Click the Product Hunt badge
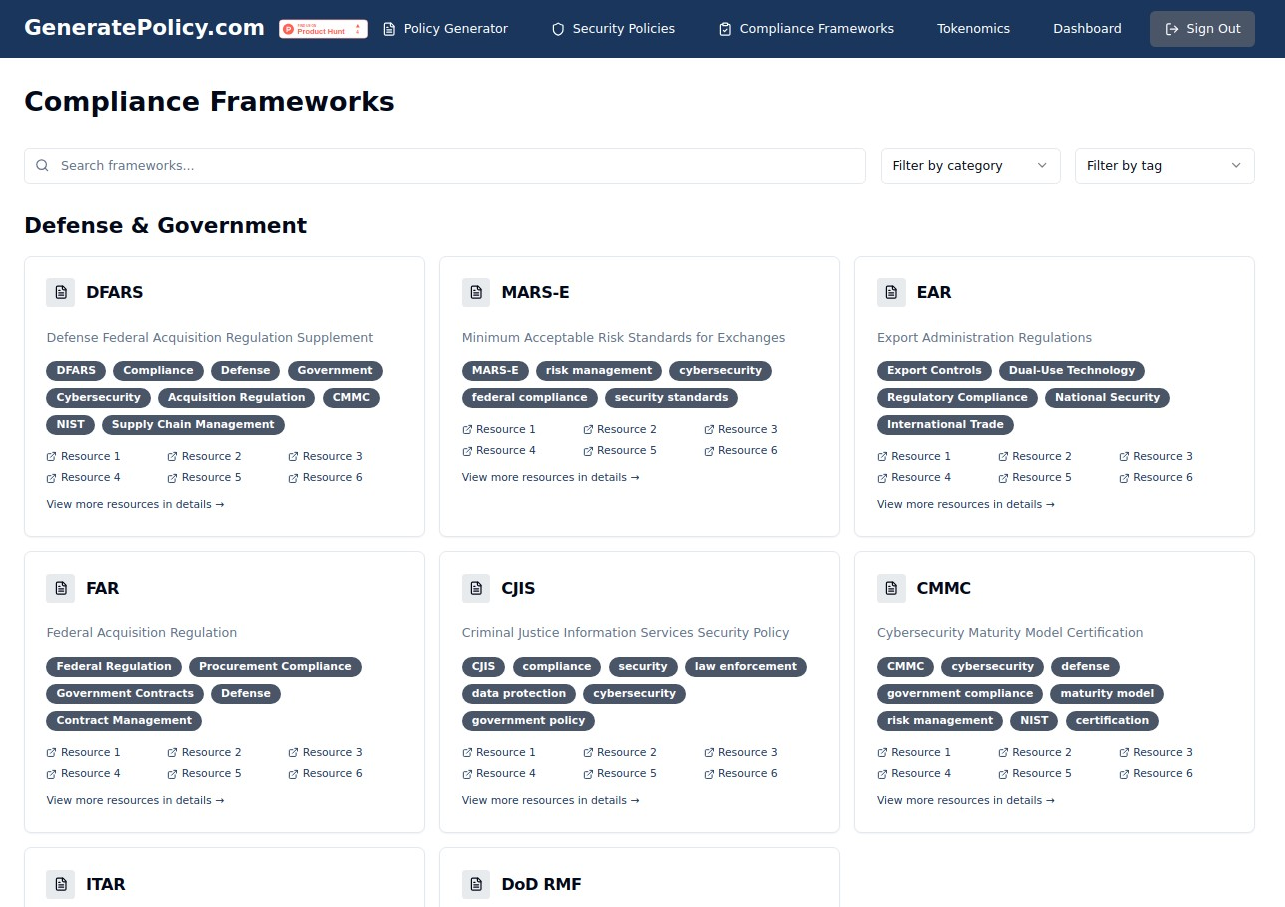1285x907 pixels. (323, 29)
